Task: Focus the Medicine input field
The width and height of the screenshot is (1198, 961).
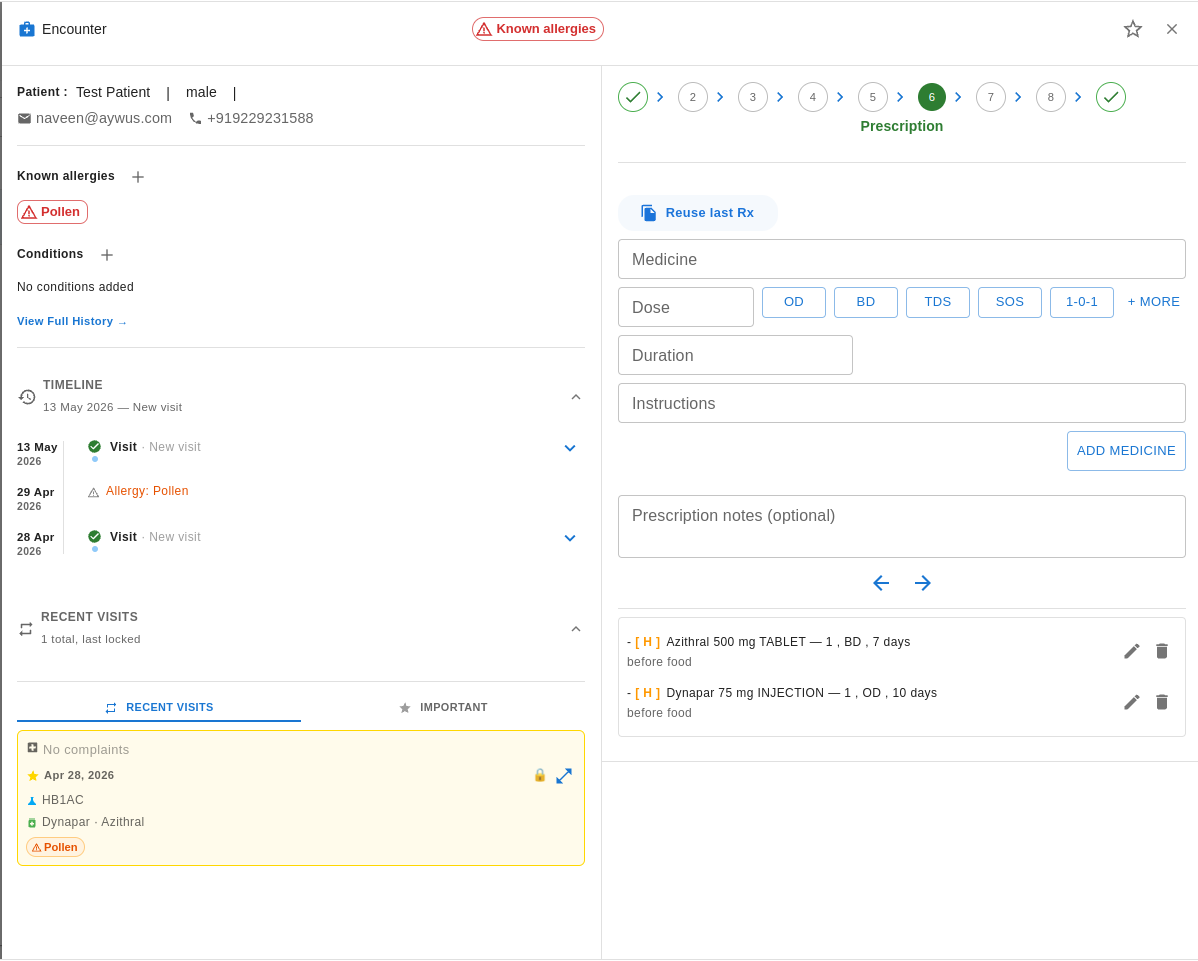Action: [902, 259]
